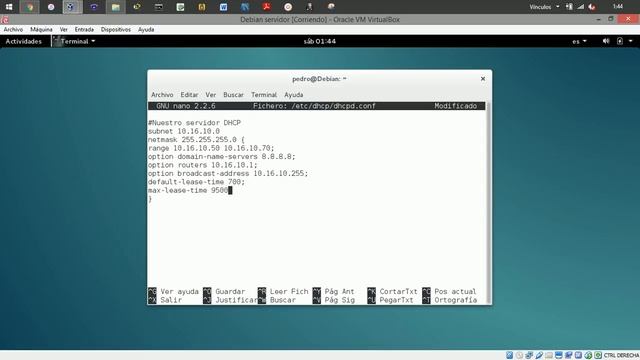The width and height of the screenshot is (640, 360).
Task: Open the VirtualBox Archivo menu
Action: (x=13, y=29)
